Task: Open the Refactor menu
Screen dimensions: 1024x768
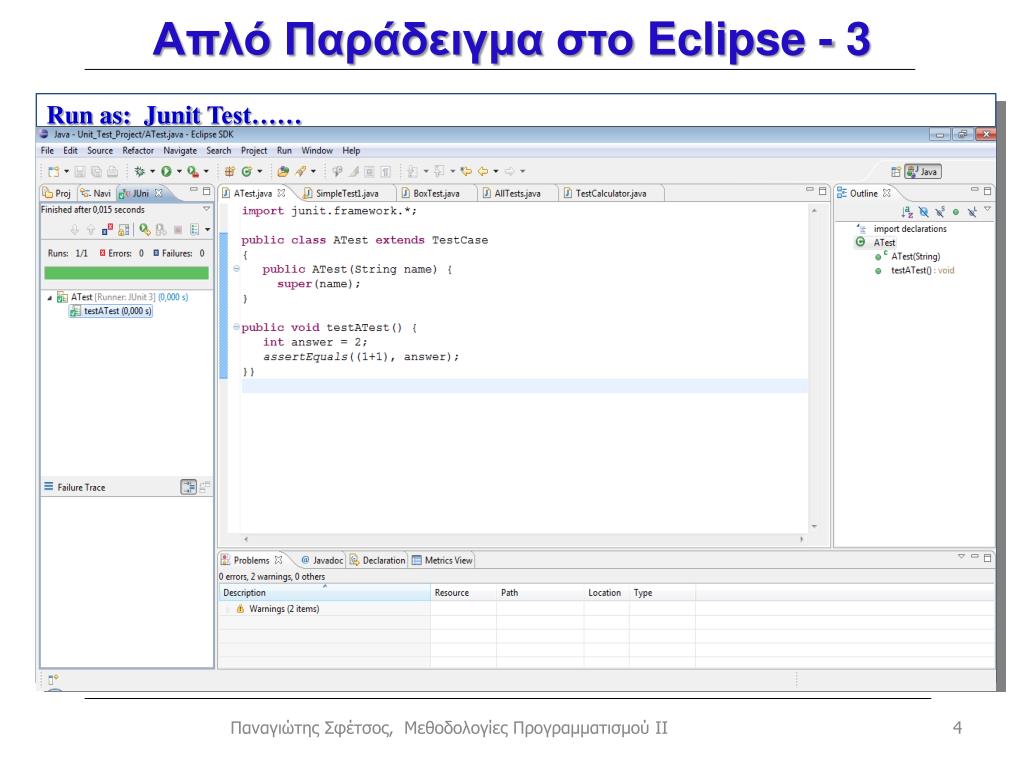Action: (x=138, y=150)
